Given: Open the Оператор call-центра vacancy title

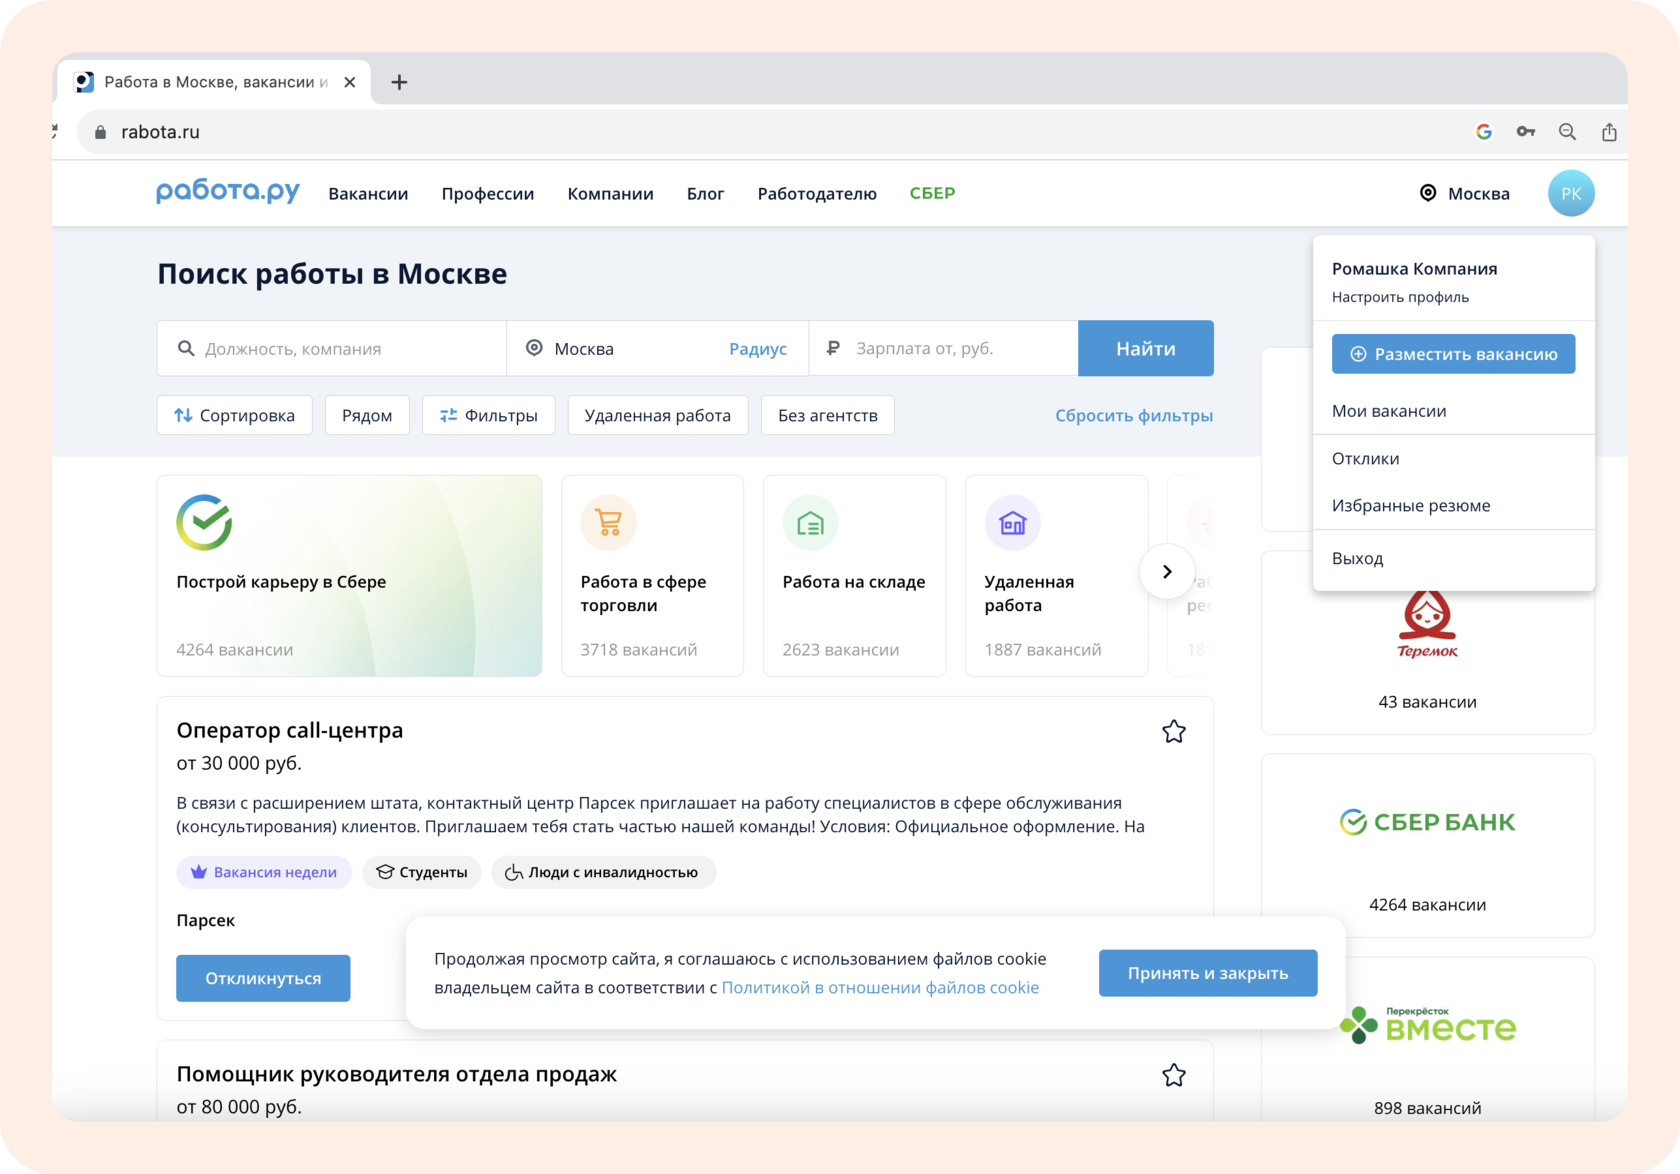Looking at the screenshot, I should coord(290,730).
